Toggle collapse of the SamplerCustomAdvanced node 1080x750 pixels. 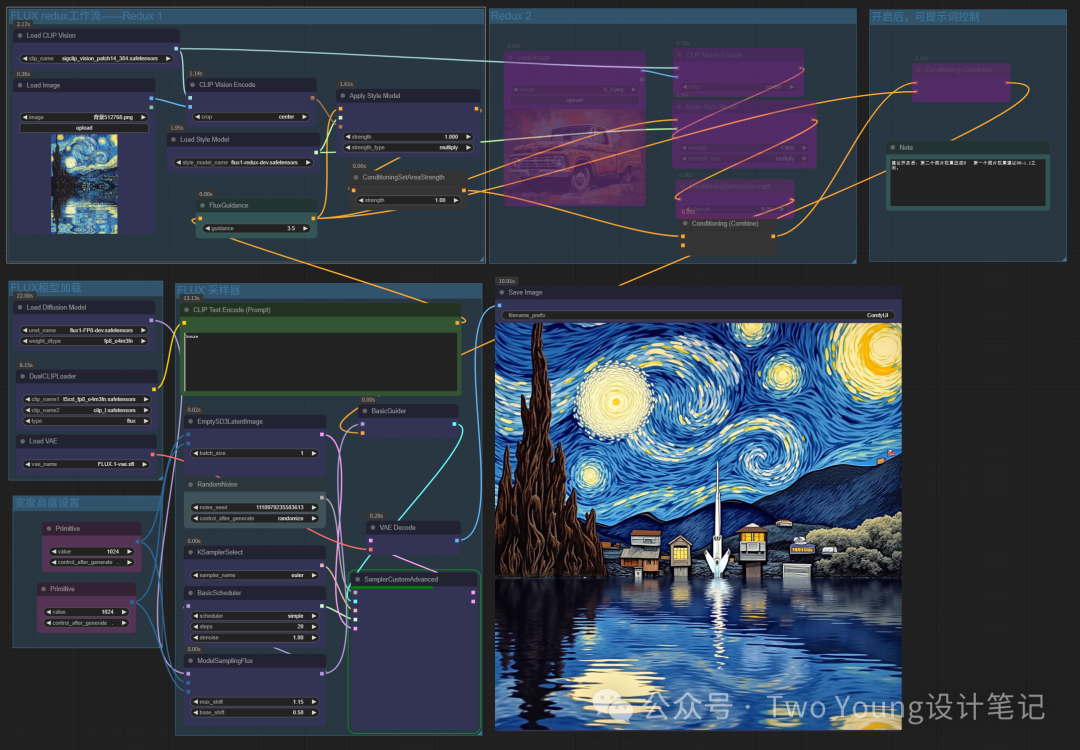coord(357,579)
